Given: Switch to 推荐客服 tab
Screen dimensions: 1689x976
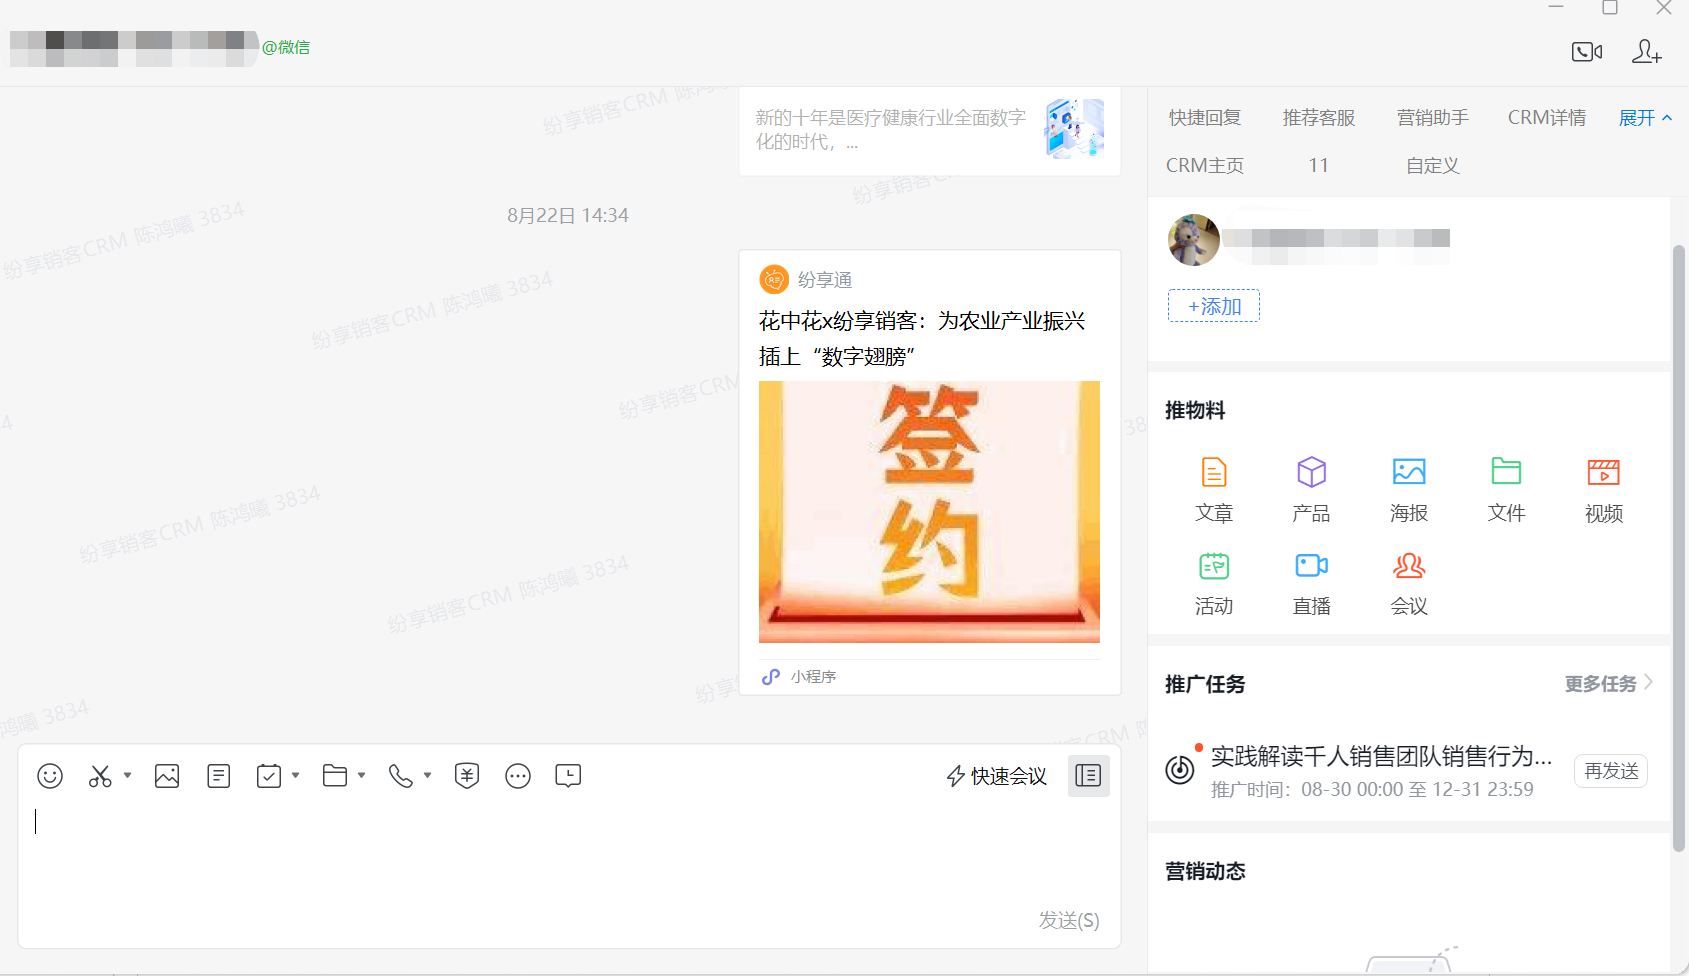Looking at the screenshot, I should [1319, 118].
